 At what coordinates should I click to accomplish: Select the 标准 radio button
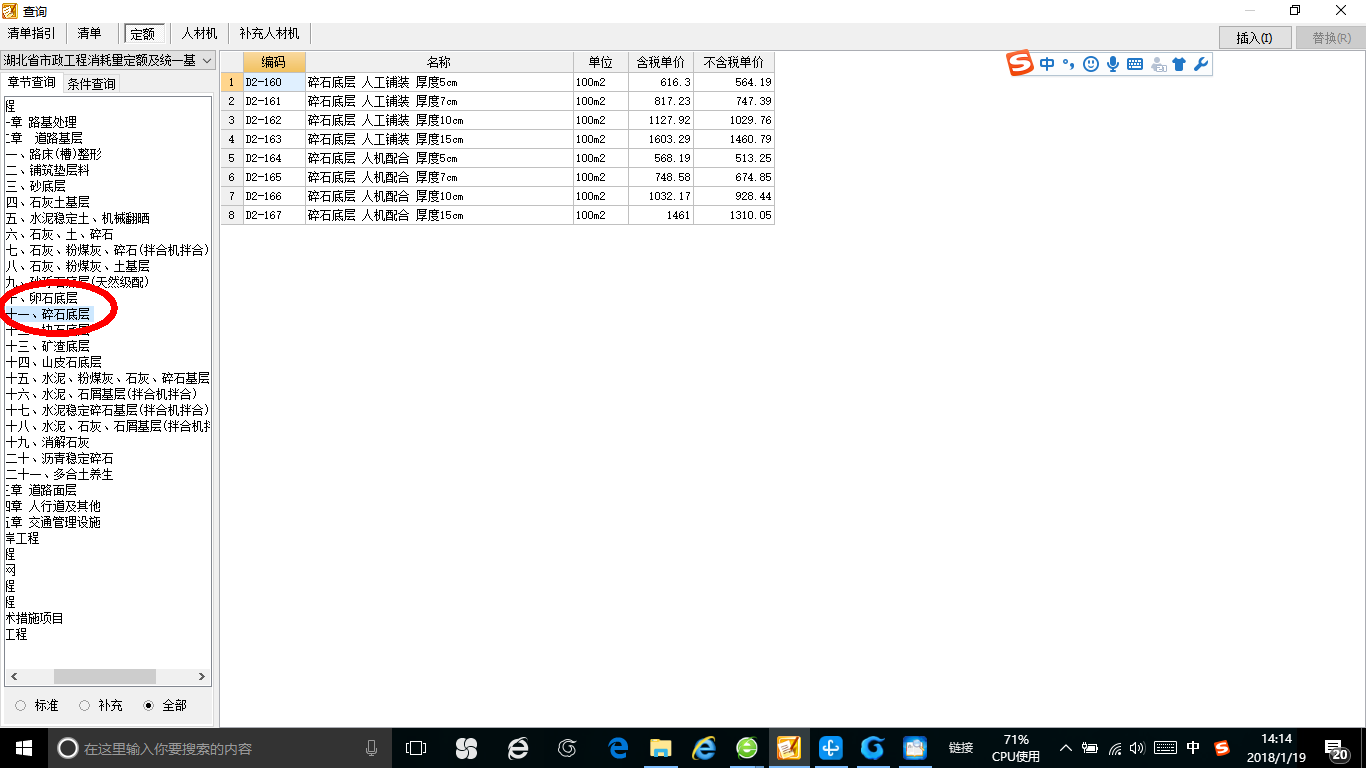point(21,706)
